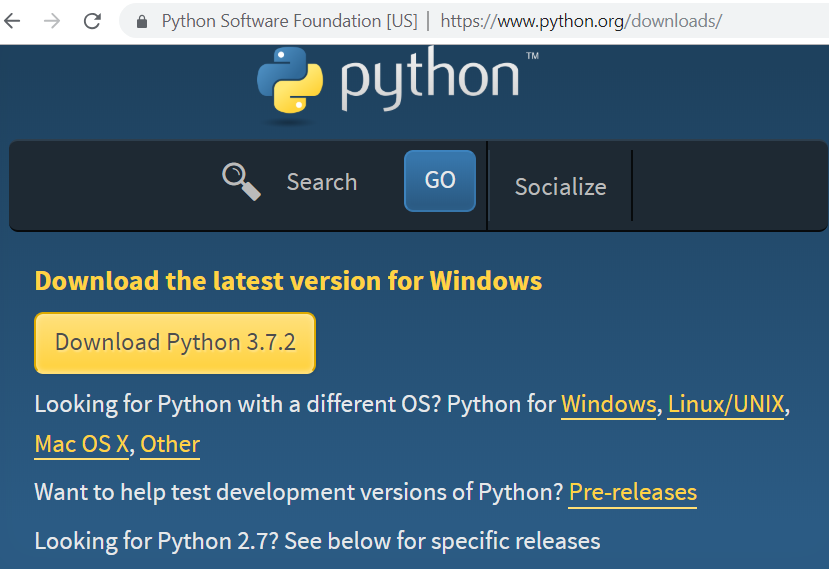The height and width of the screenshot is (569, 829).
Task: Visit the Pre-releases link
Action: point(632,492)
